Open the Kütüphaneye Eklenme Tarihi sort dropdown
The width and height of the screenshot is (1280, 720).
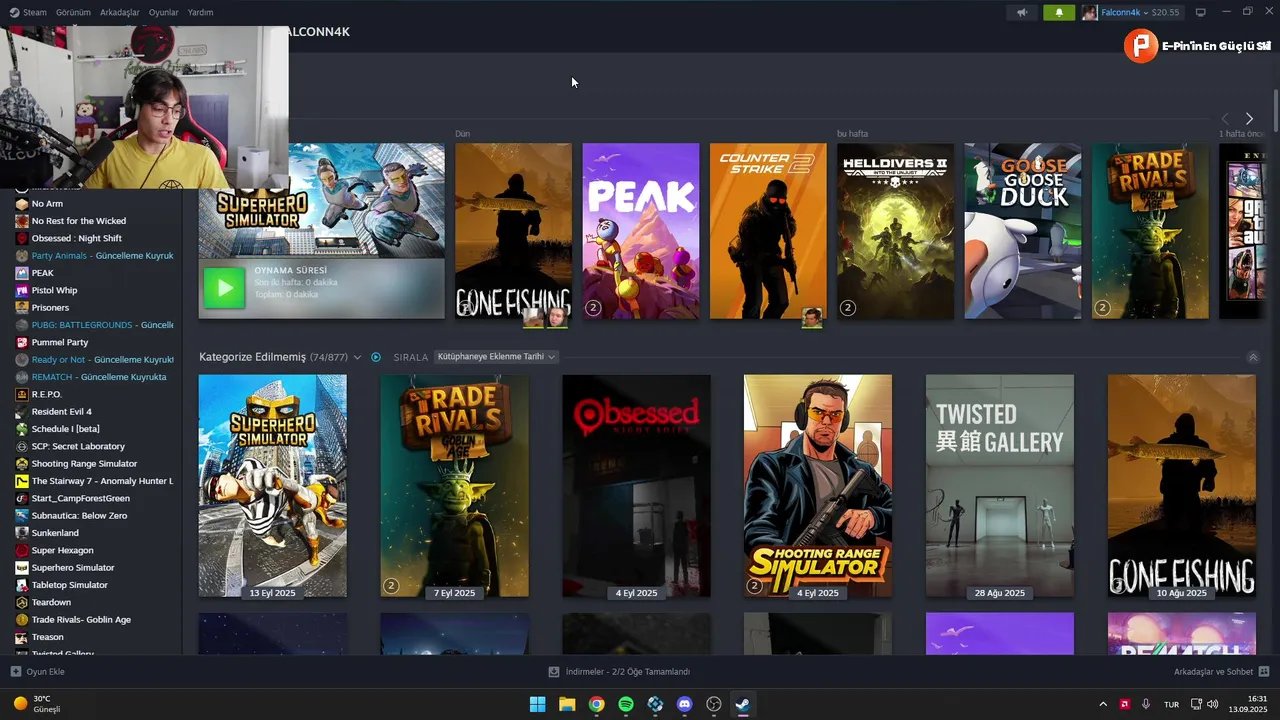click(496, 357)
